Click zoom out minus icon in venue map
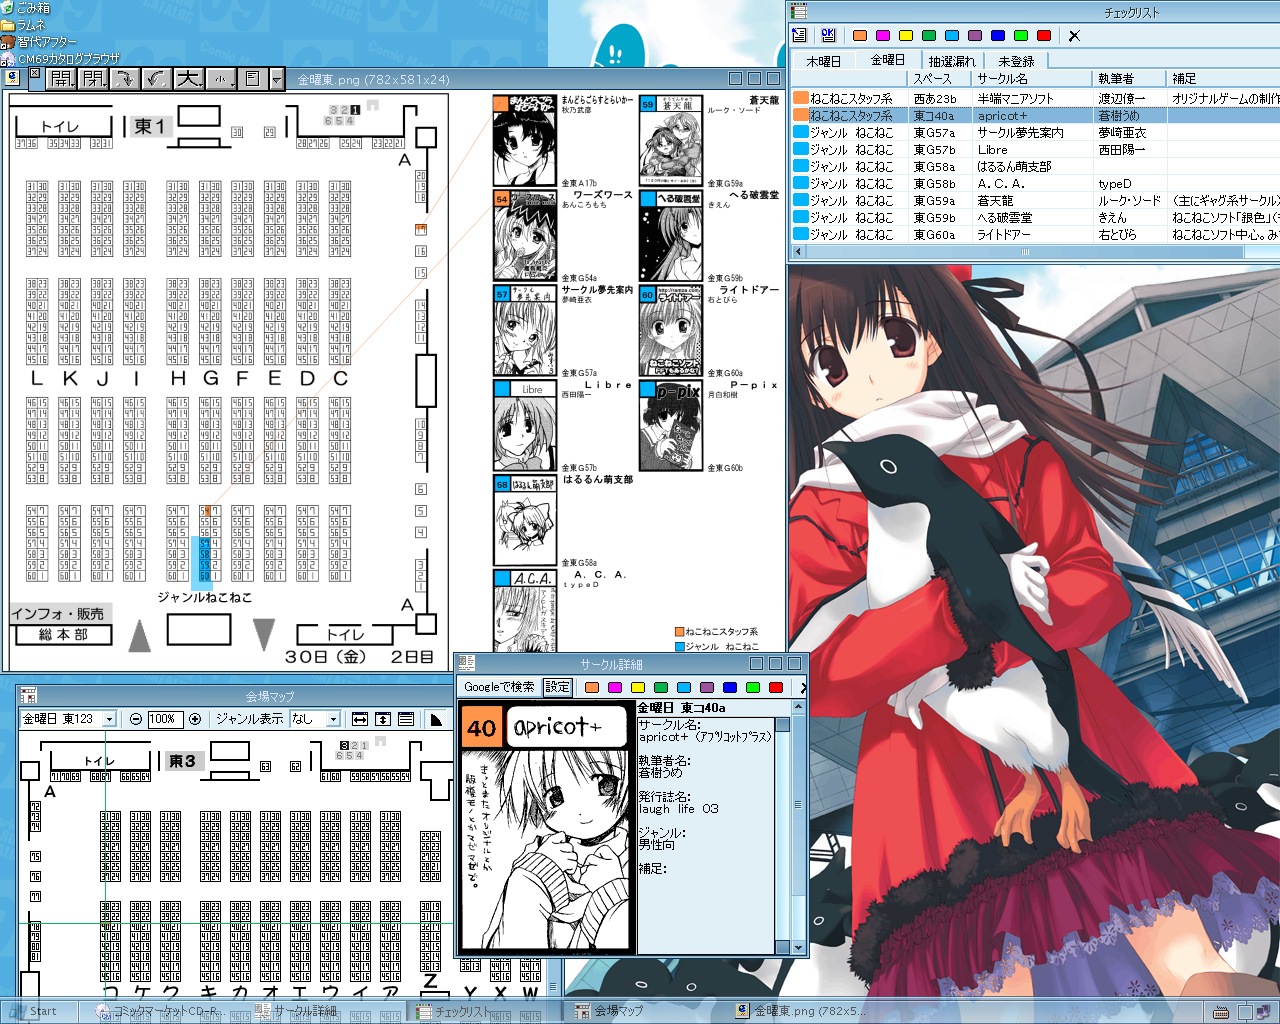 pos(136,719)
